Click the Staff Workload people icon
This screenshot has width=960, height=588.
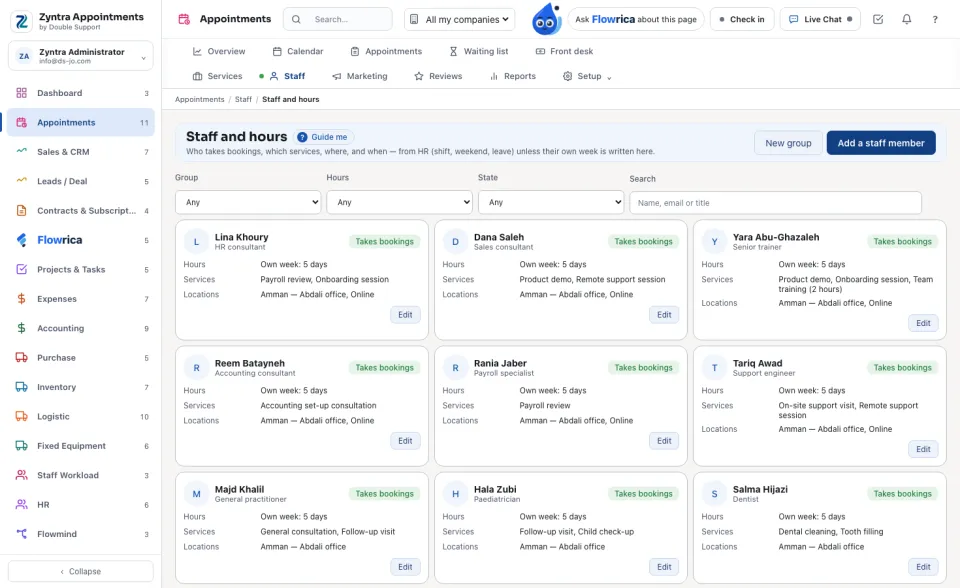click(x=21, y=475)
